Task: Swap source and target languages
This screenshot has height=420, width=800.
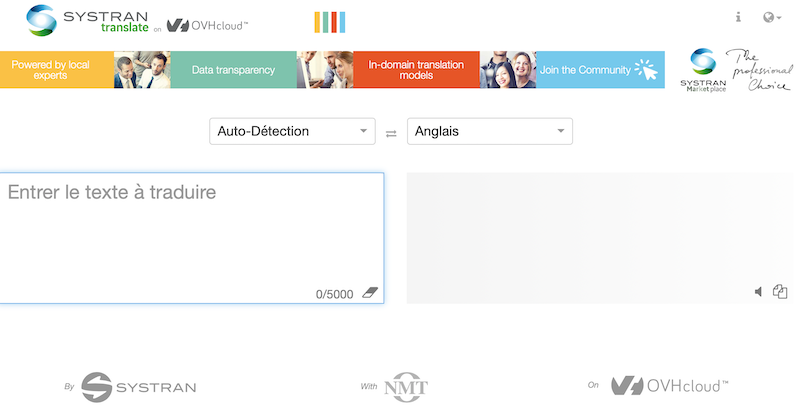Action: point(391,132)
